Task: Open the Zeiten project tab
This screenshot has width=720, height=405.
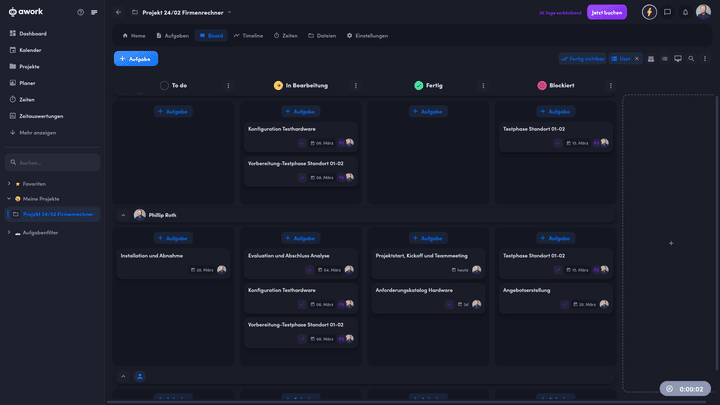Action: coord(286,36)
